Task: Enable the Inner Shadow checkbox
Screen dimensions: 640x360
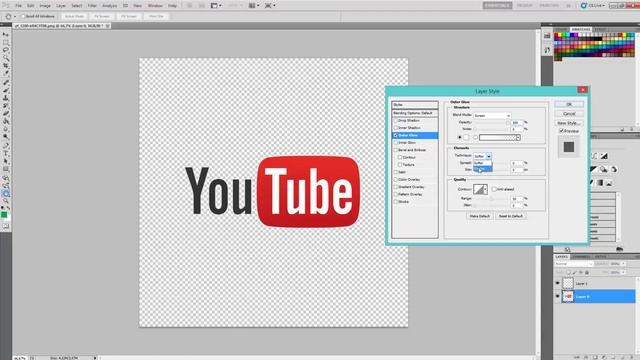Action: point(395,128)
